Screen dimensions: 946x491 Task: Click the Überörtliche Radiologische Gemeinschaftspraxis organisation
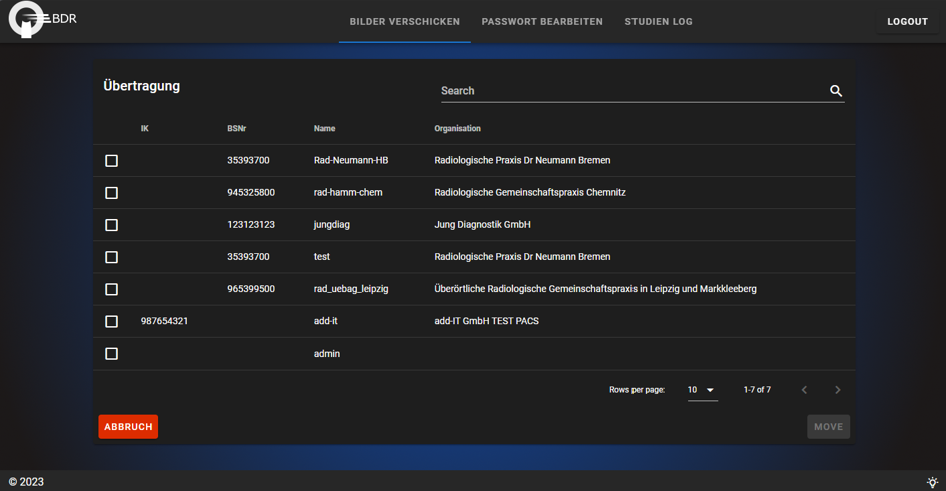pos(595,289)
